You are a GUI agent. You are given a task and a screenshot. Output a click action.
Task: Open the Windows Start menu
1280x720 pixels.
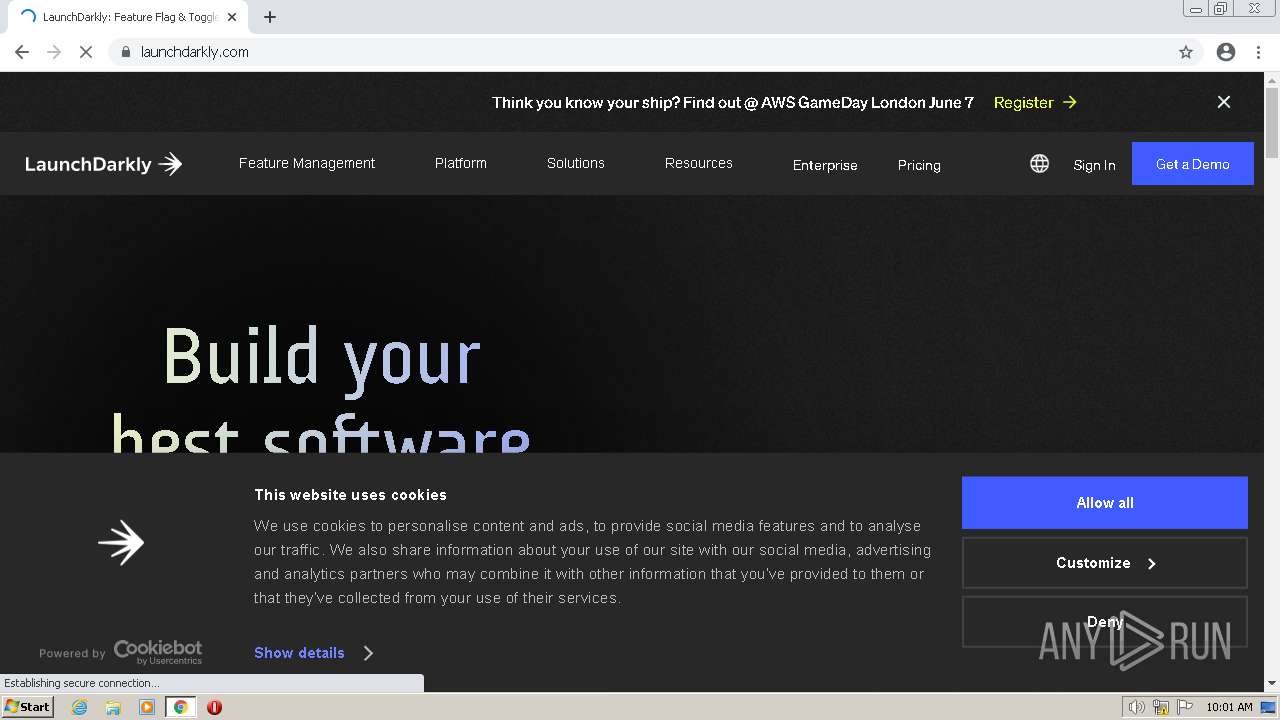(27, 707)
